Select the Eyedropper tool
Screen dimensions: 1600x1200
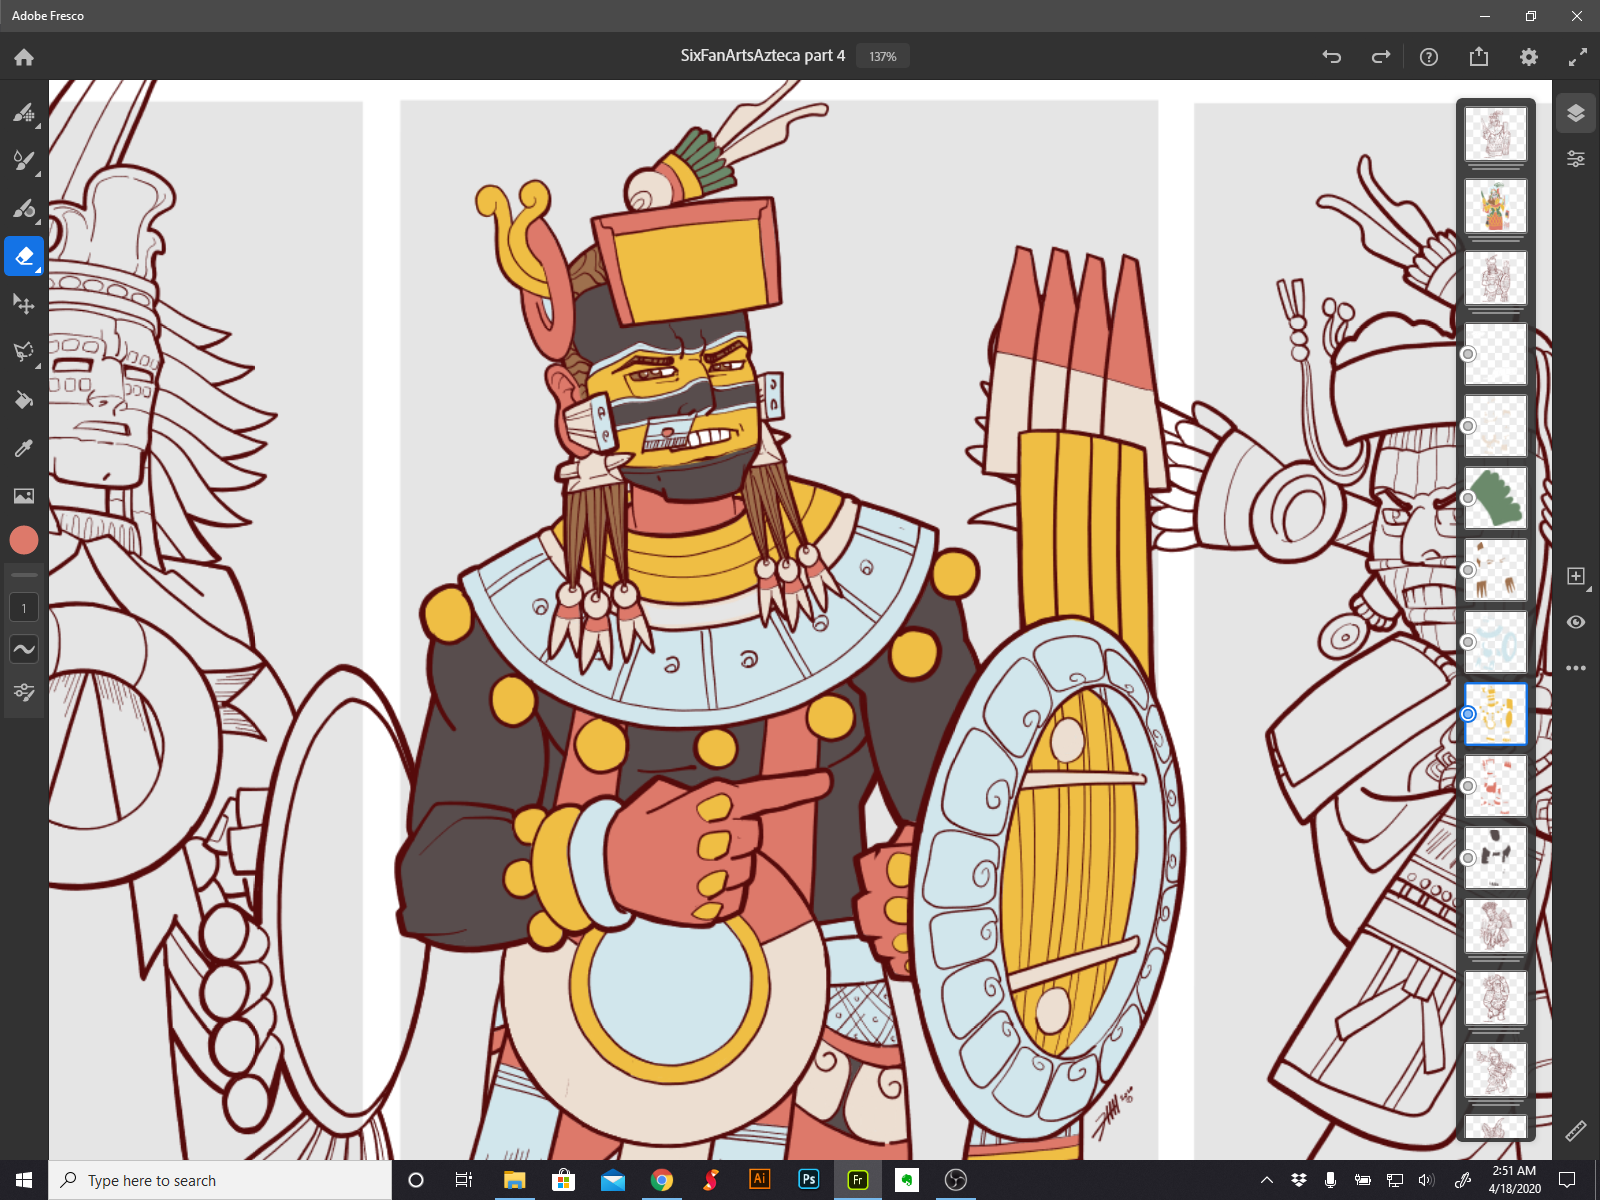pos(24,448)
